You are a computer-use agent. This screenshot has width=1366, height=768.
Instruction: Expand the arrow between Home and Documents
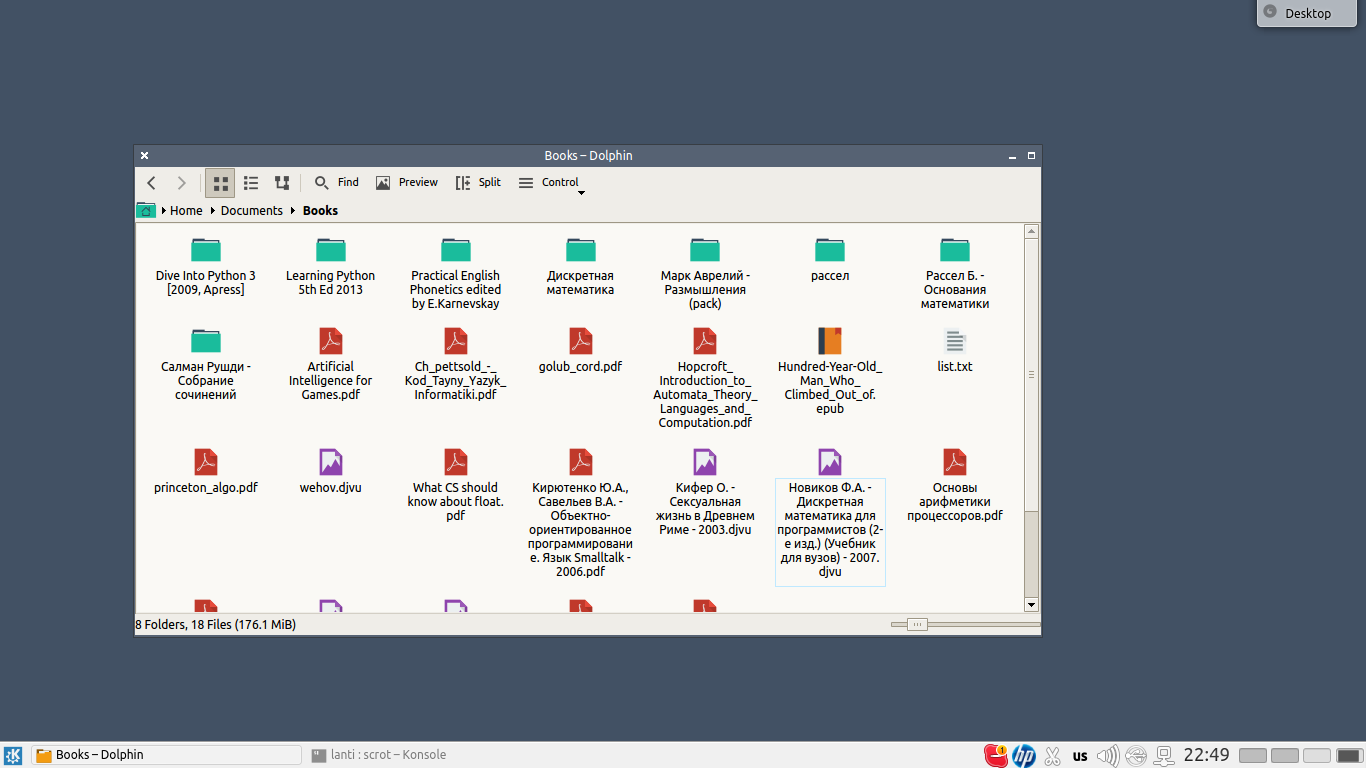(212, 211)
